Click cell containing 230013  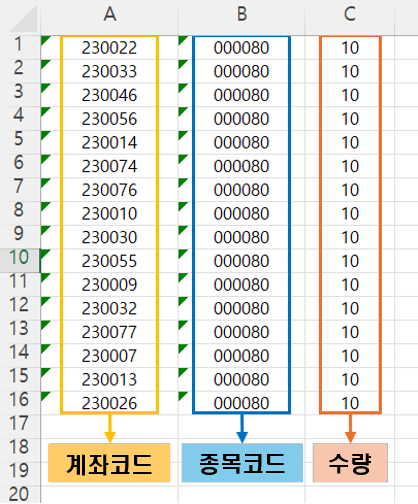(x=109, y=379)
